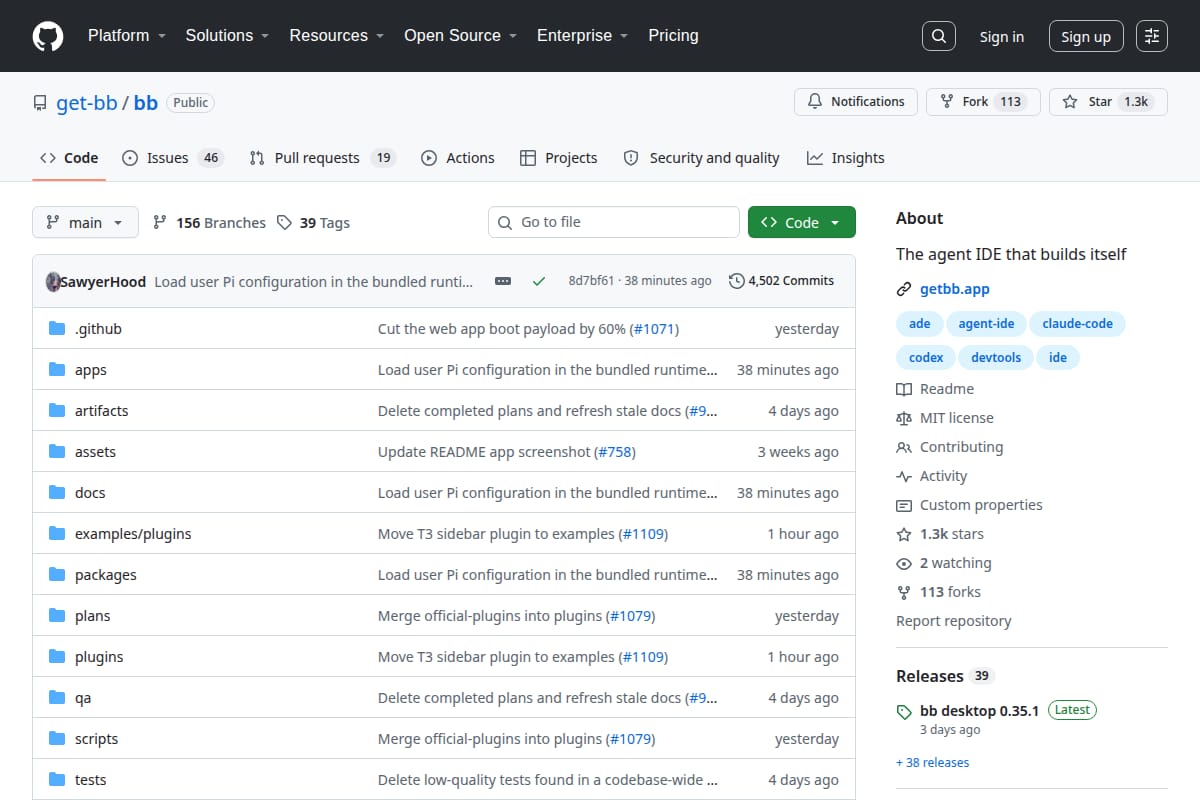Open commit hash 8d7bf61
The height and width of the screenshot is (800, 1200).
[591, 281]
